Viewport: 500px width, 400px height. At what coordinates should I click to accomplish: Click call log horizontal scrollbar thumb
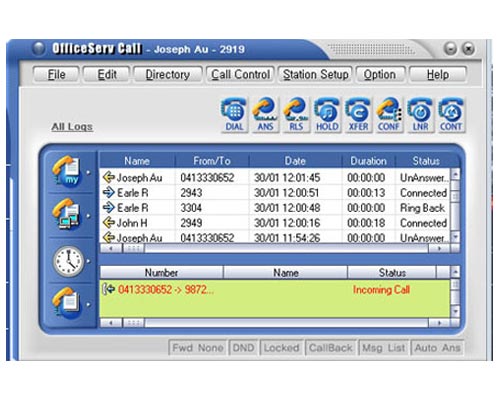[x=133, y=248]
